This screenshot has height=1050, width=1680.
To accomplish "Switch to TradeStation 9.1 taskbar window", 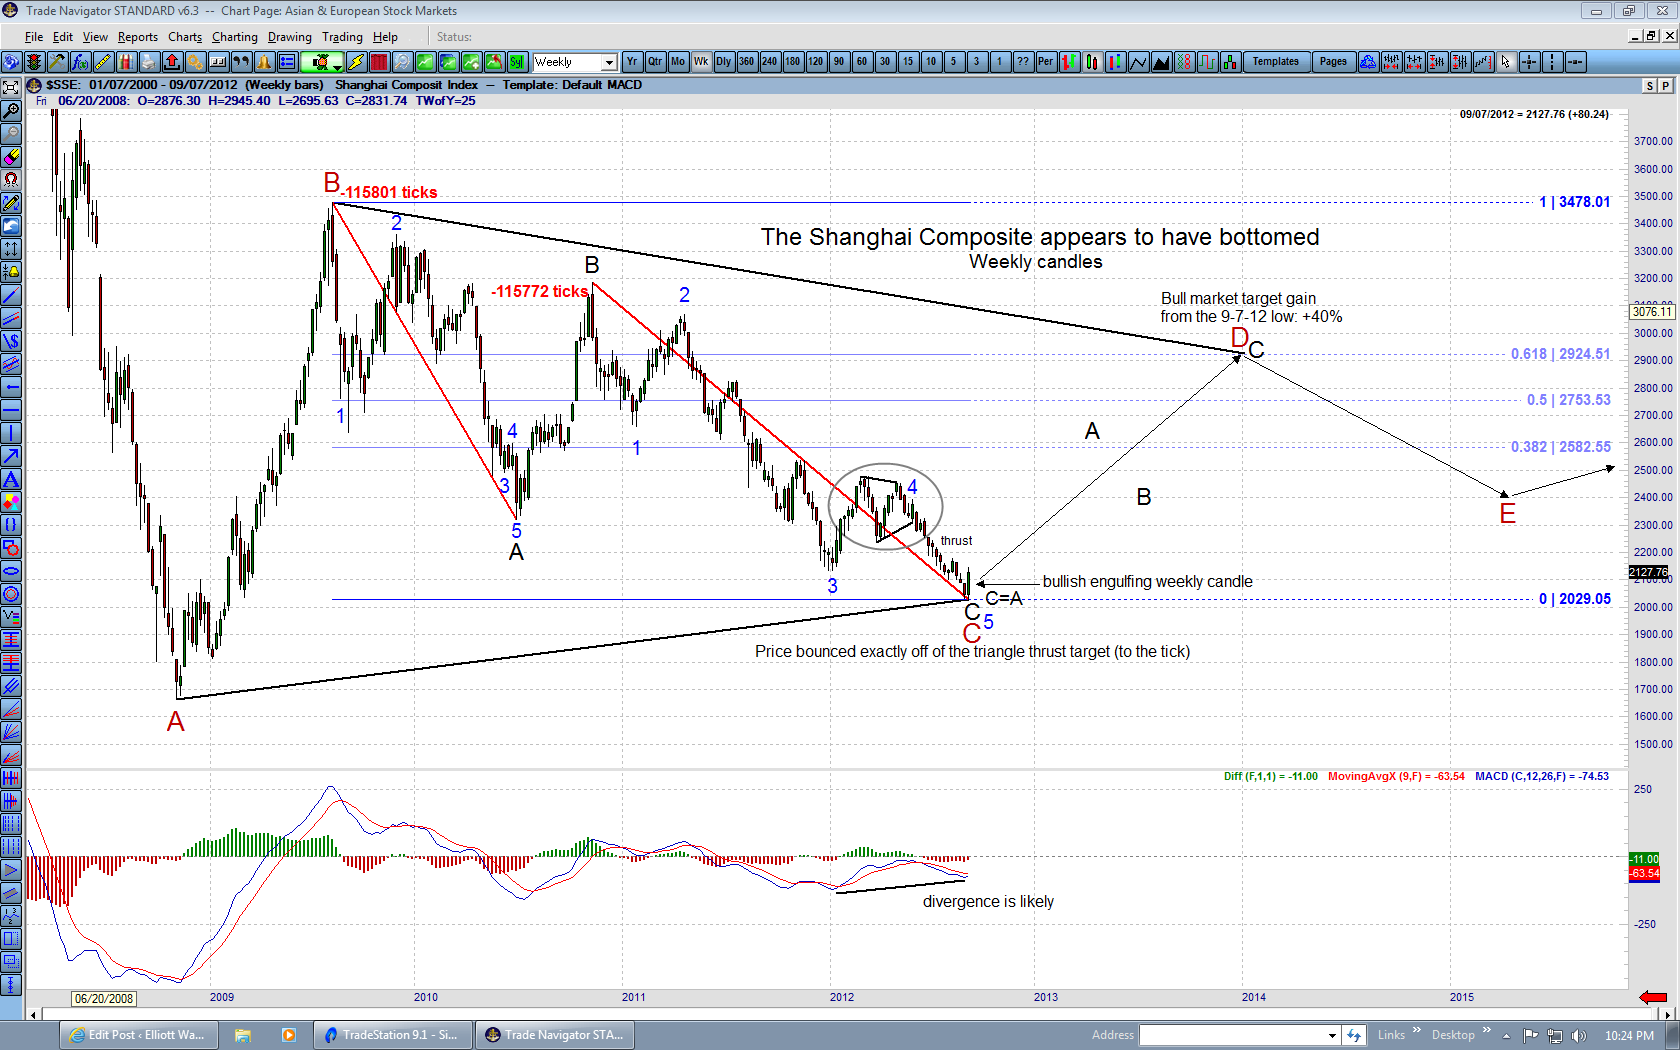I will [392, 1035].
